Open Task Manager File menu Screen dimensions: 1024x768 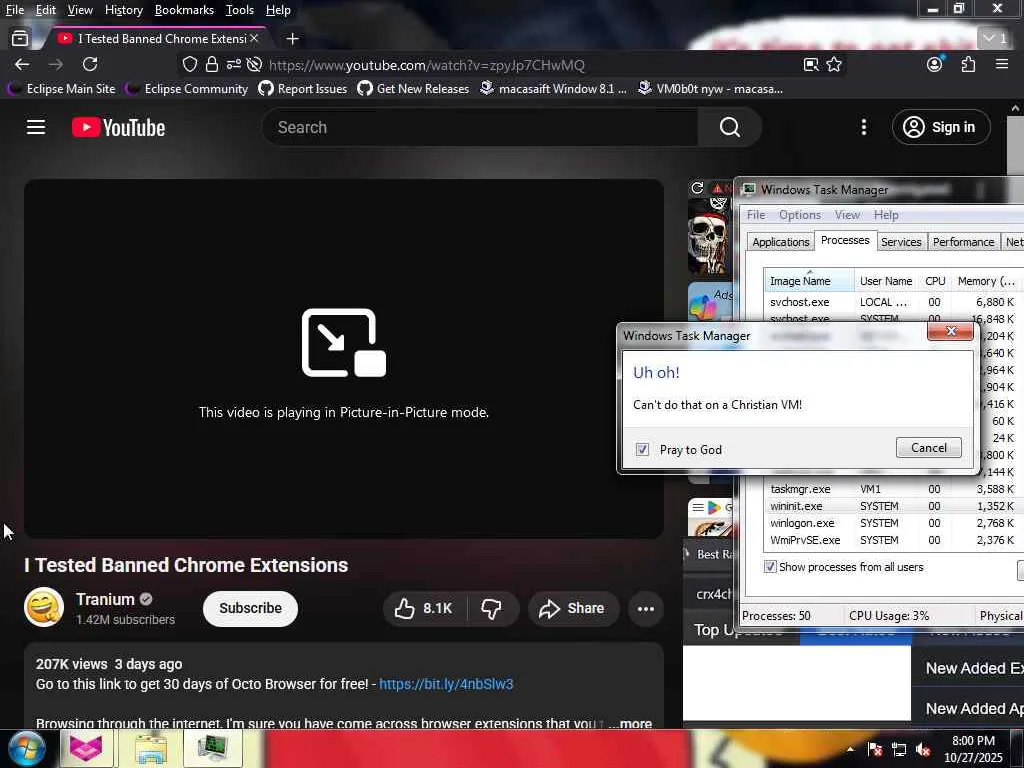(756, 215)
